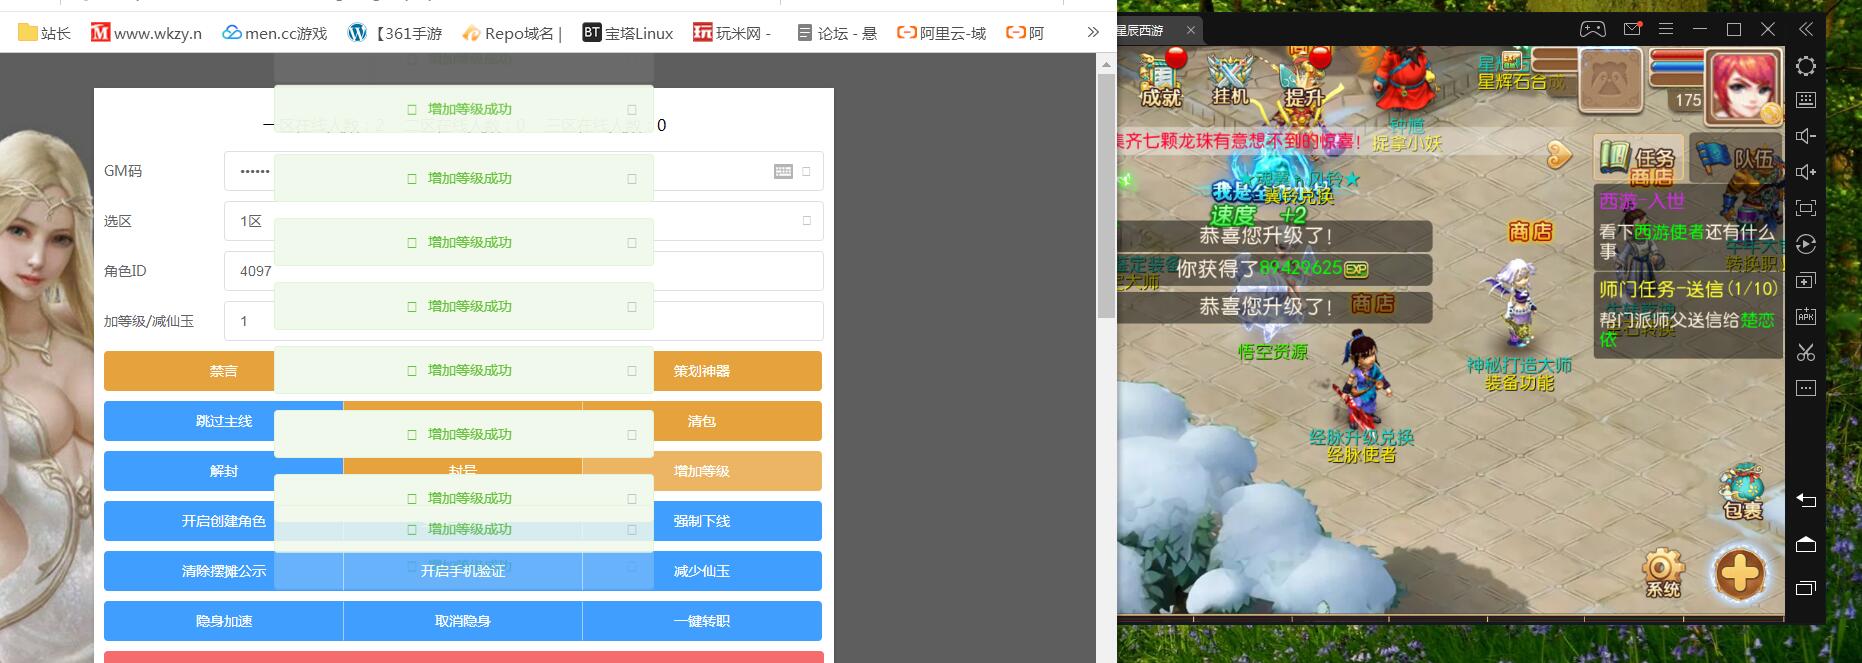Open the 包裹 bag in game
Viewport: 1862px width, 663px height.
(x=1742, y=492)
